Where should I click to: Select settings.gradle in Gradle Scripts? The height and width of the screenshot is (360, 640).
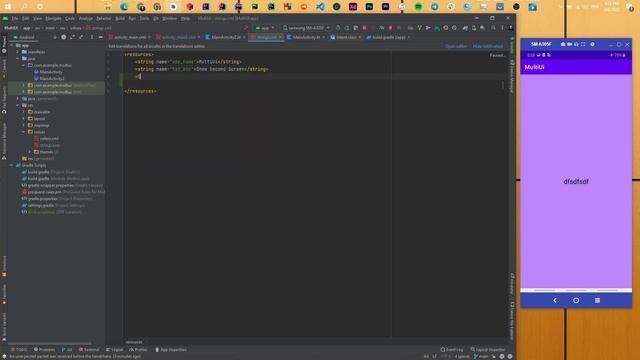(53, 205)
